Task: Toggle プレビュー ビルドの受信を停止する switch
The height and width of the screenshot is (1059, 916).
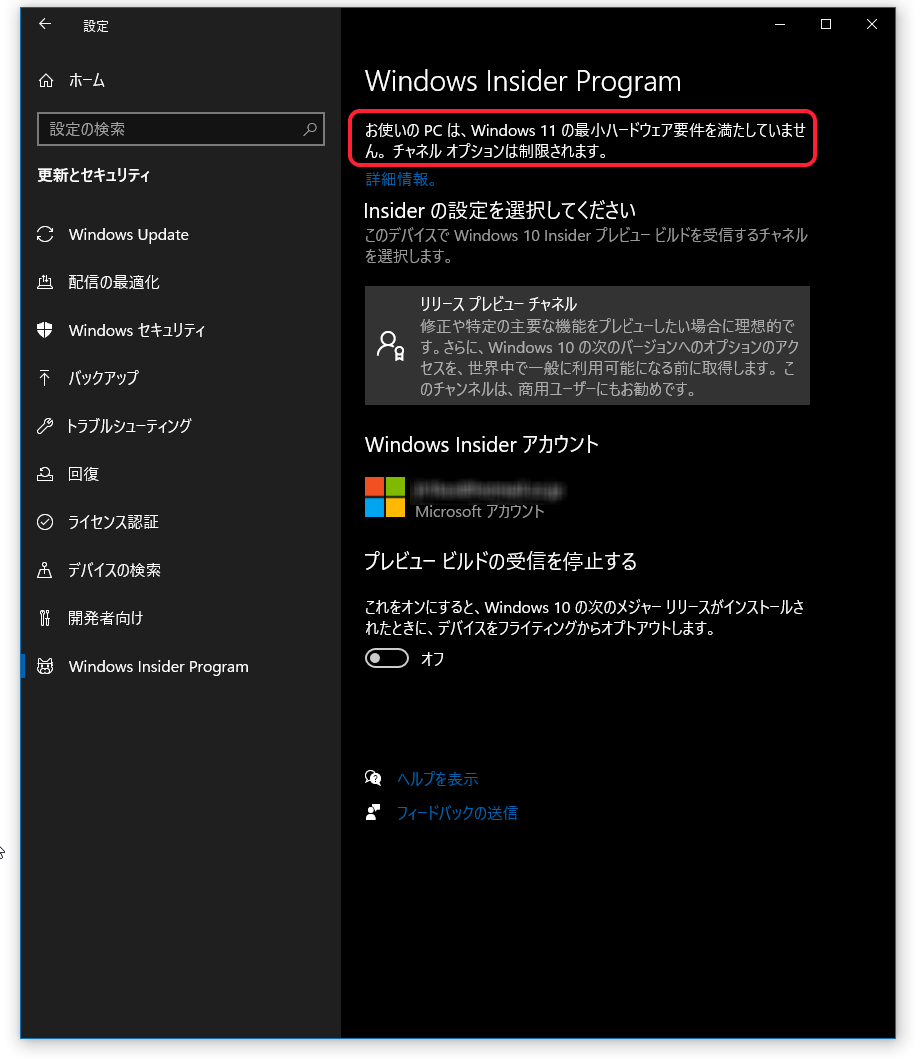Action: click(387, 658)
